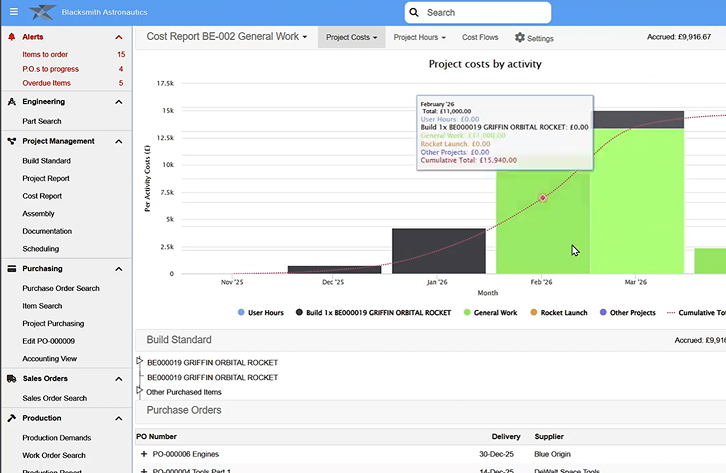Click the Blacksmith Astronautics logo
This screenshot has height=473, width=726.
coord(43,12)
